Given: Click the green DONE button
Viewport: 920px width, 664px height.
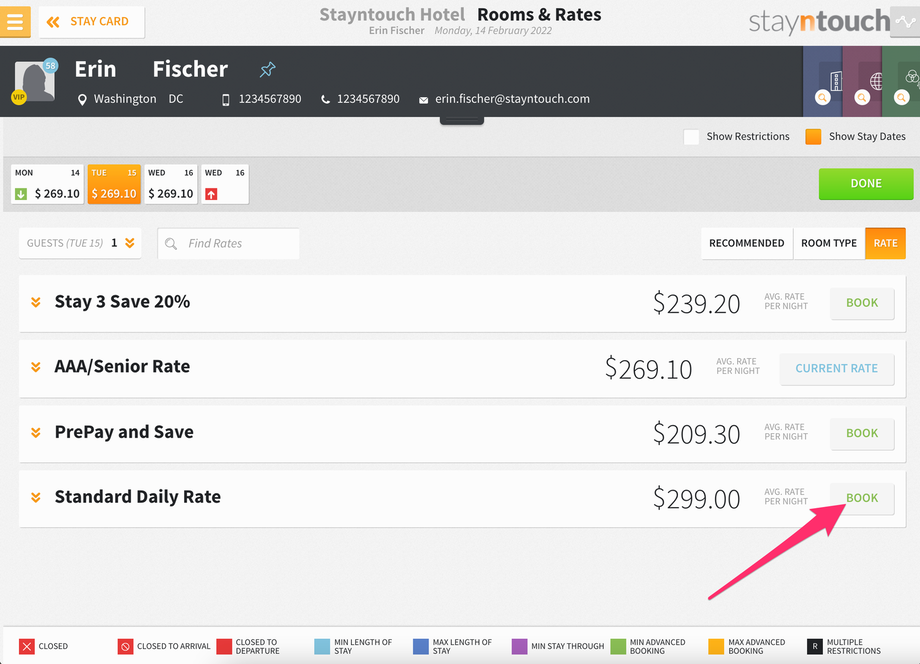Looking at the screenshot, I should (x=866, y=184).
